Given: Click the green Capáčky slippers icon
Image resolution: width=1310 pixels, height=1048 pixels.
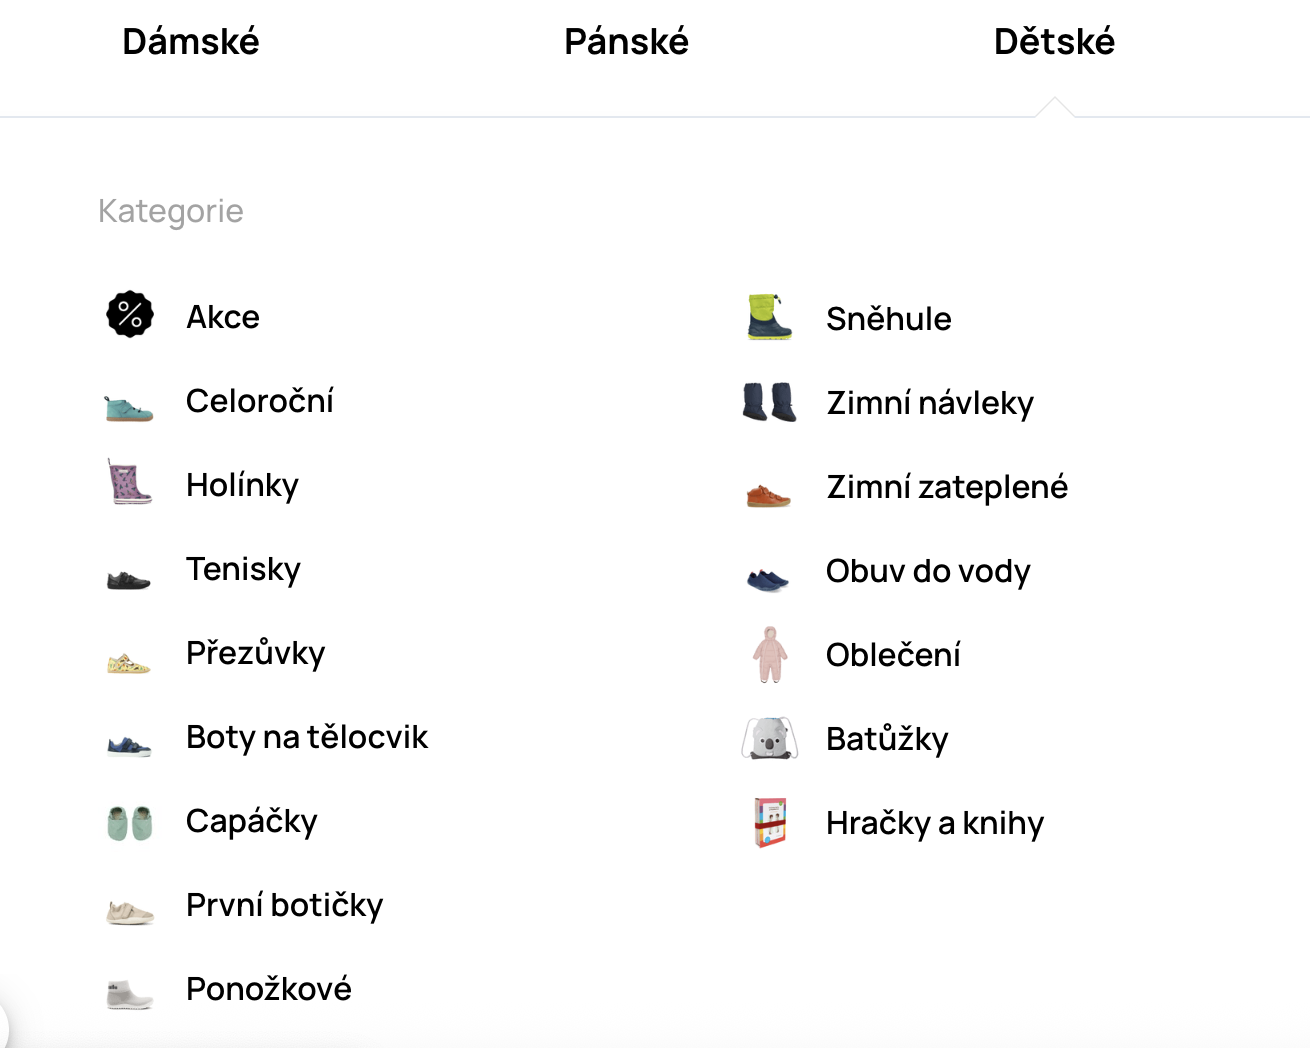Looking at the screenshot, I should point(130,822).
